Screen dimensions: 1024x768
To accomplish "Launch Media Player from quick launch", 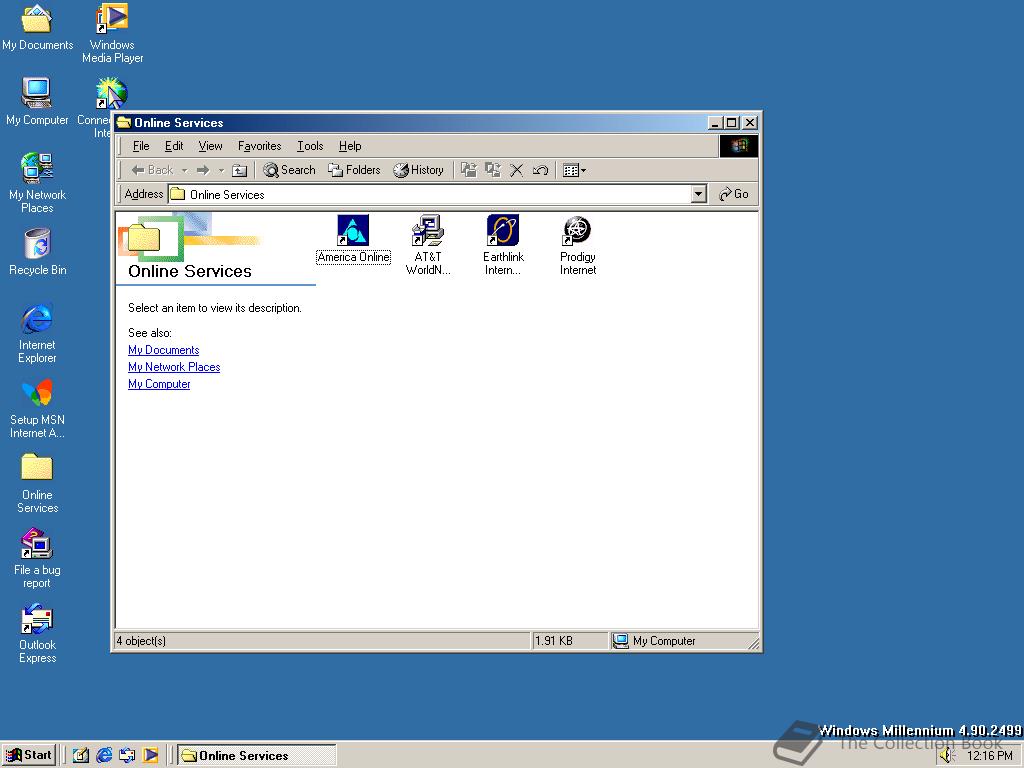I will [151, 756].
